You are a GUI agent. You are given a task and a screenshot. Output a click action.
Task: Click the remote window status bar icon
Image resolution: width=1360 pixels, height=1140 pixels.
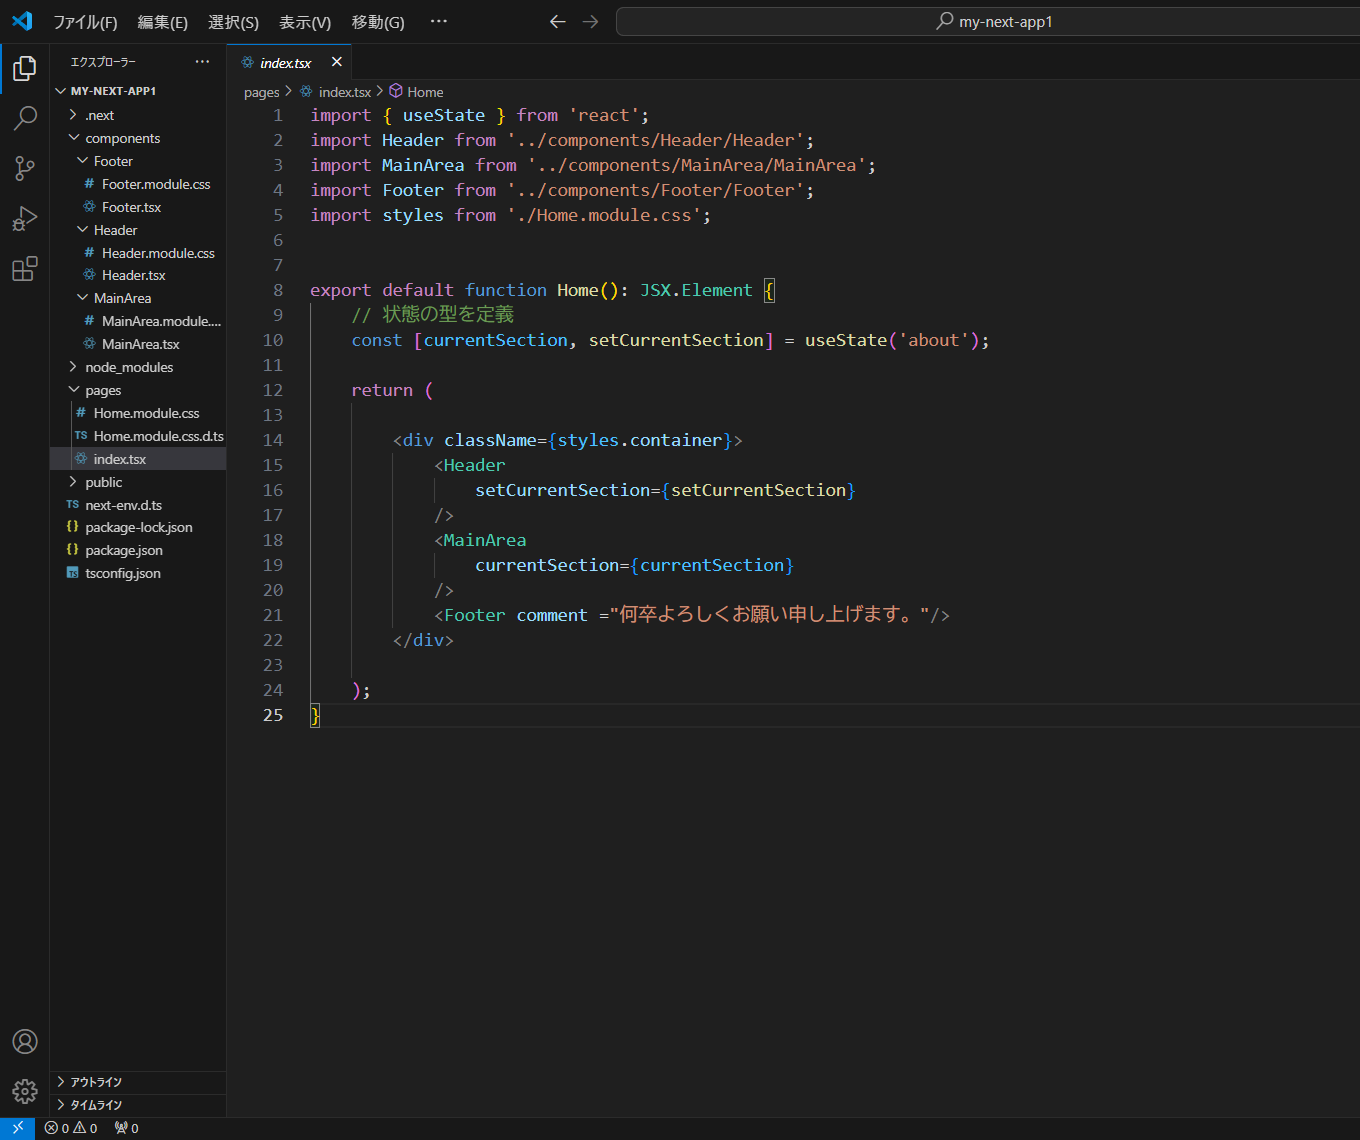(x=17, y=1128)
